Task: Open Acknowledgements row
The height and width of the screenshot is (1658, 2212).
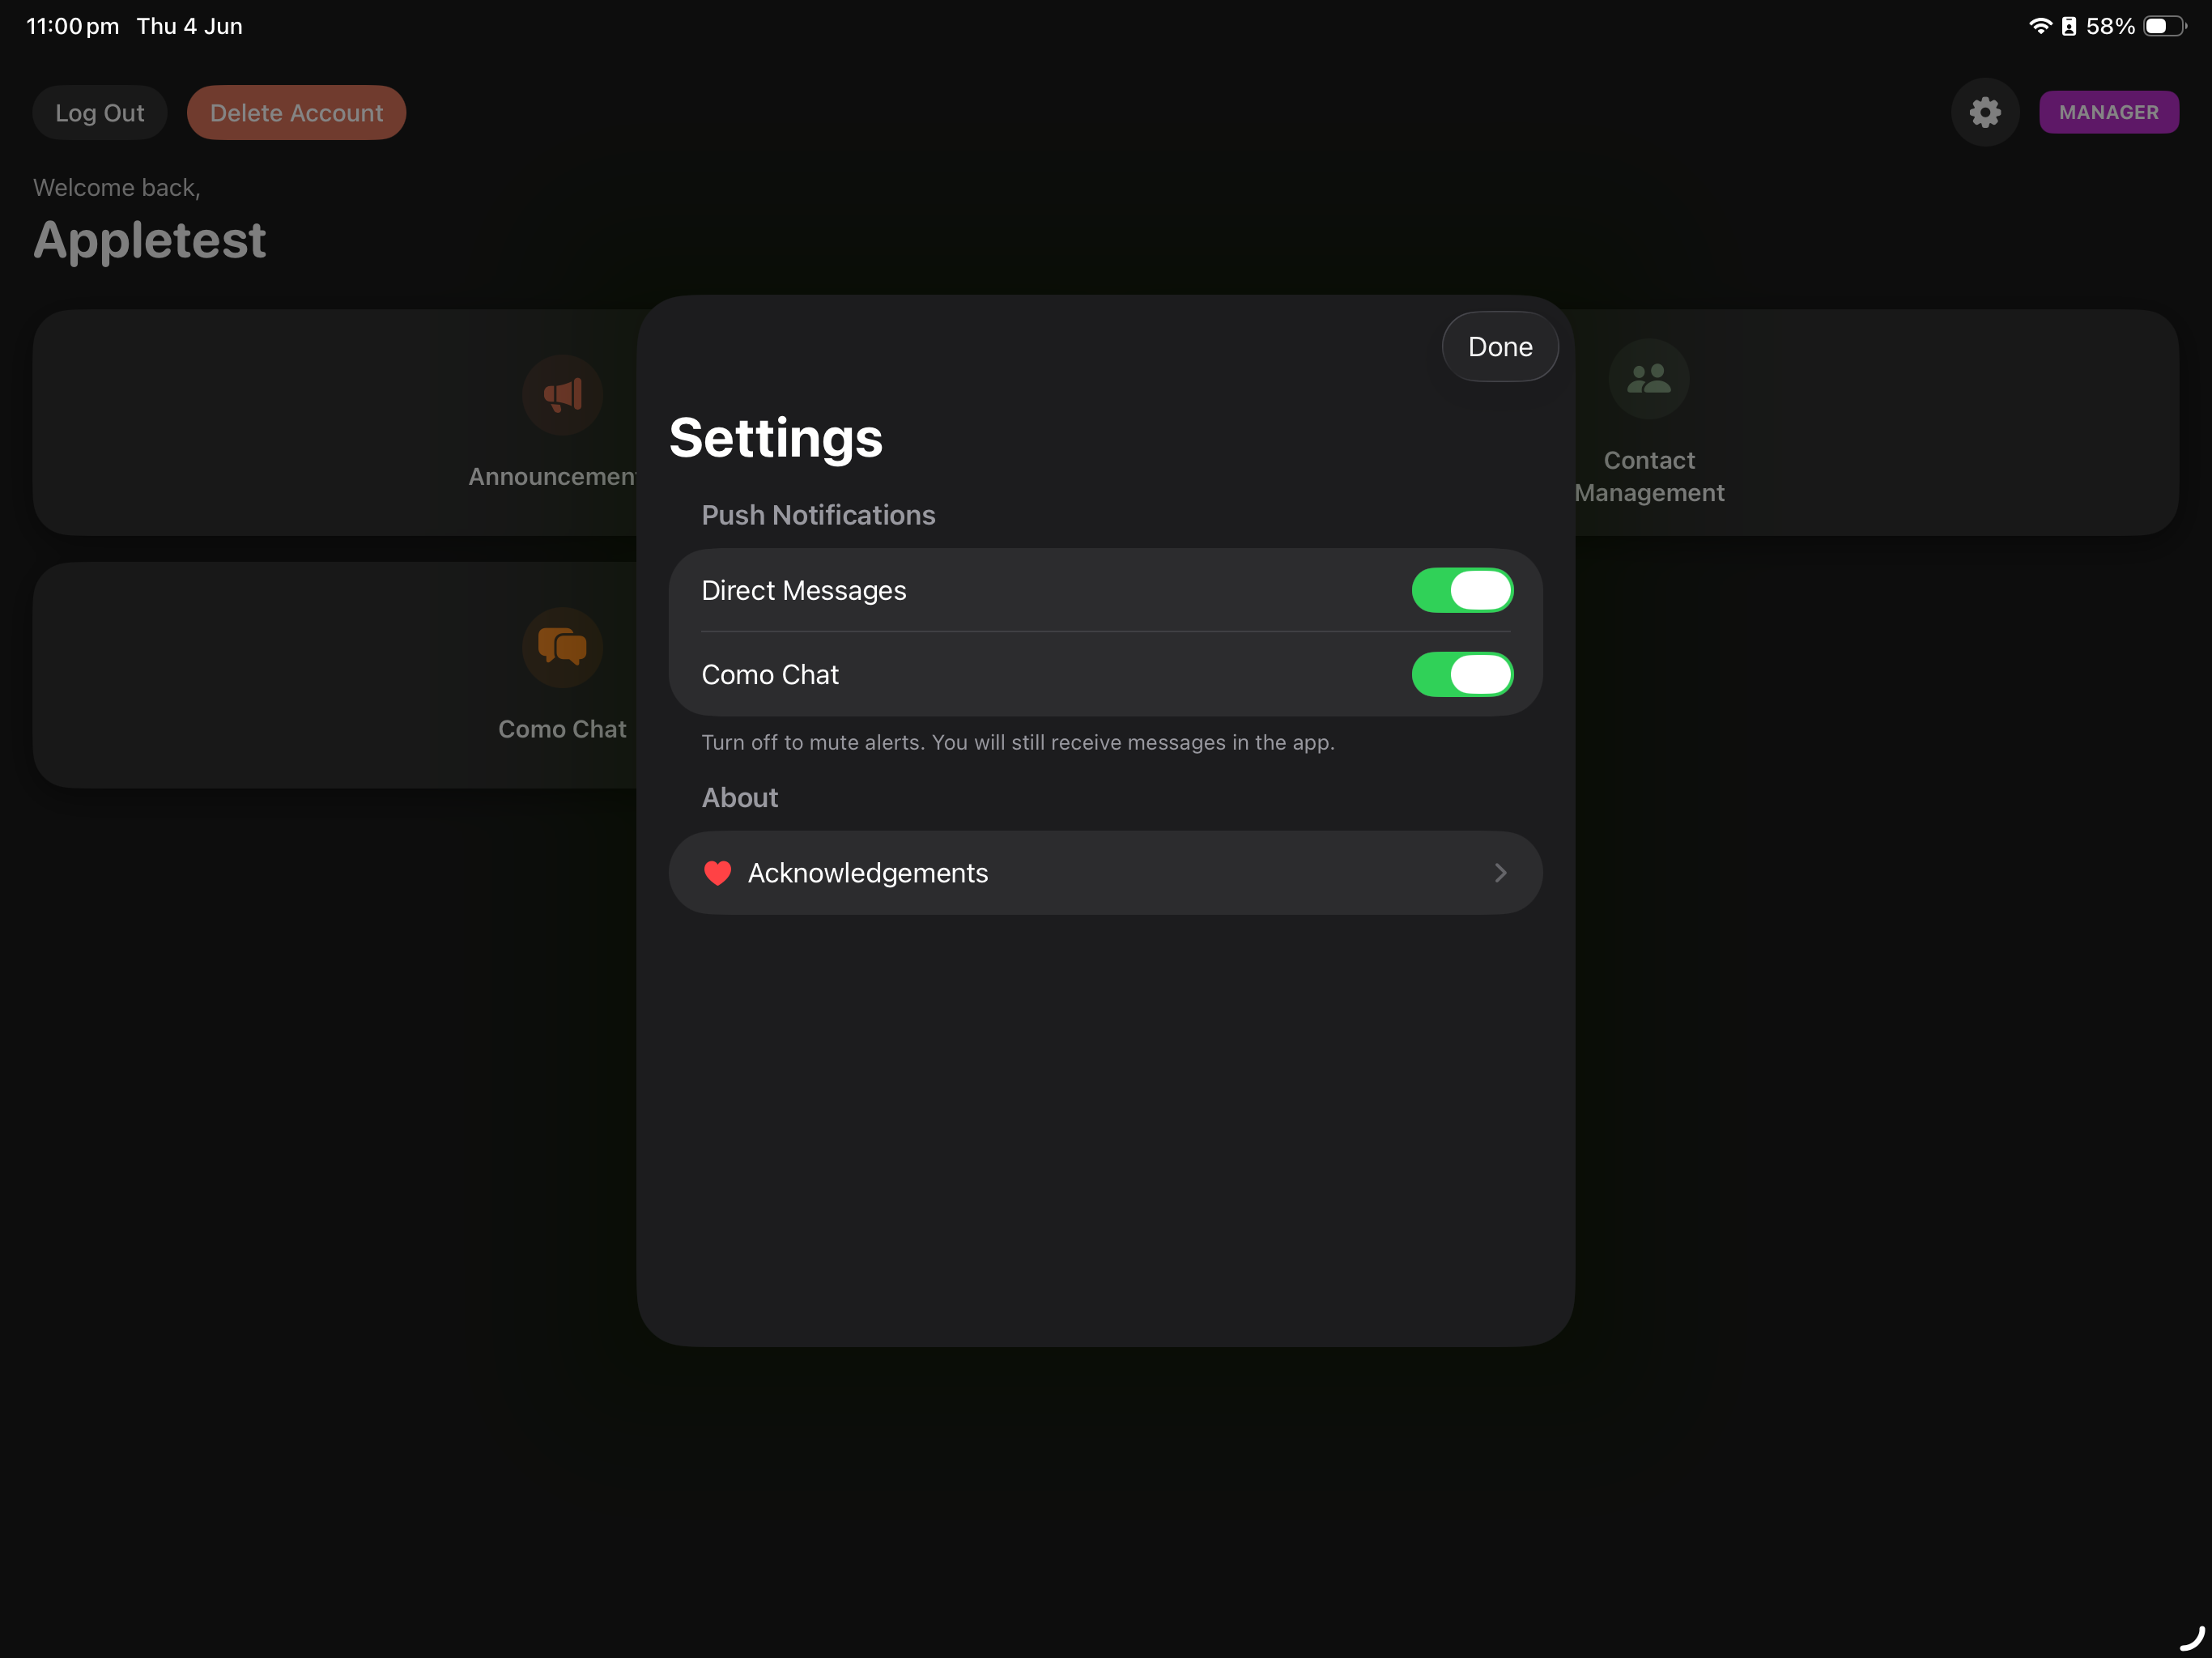Action: 1105,872
